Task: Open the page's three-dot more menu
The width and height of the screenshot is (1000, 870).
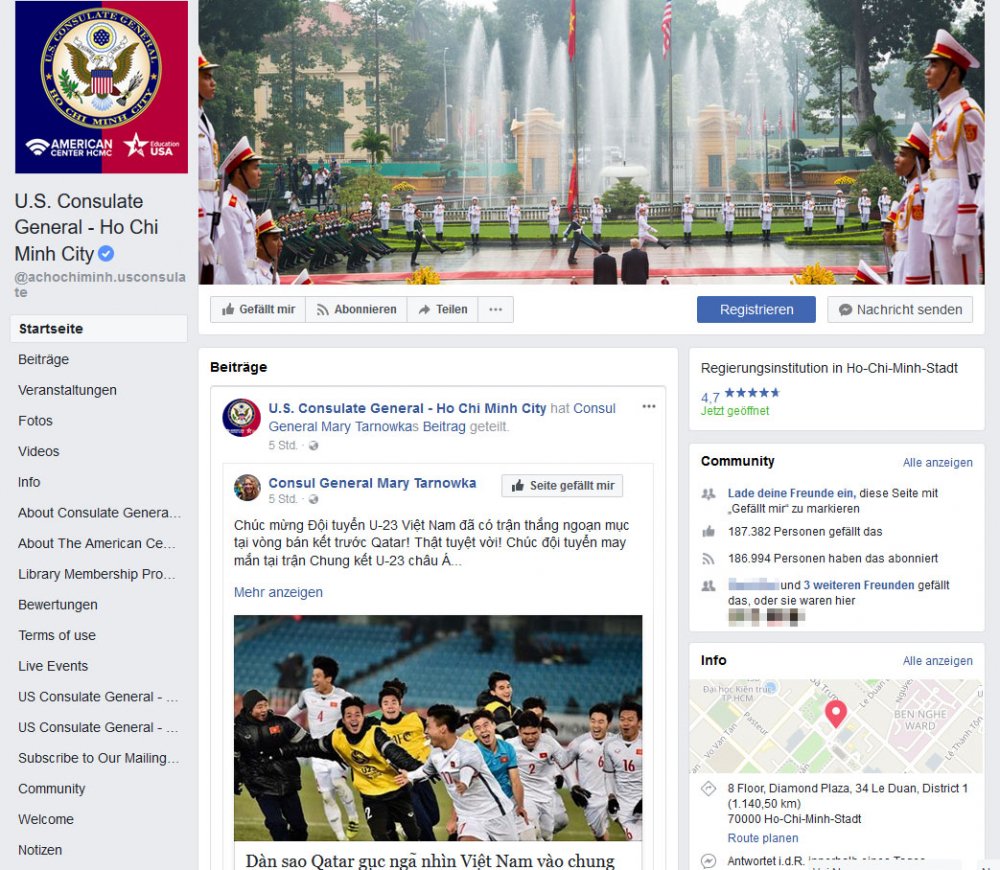Action: [x=496, y=309]
